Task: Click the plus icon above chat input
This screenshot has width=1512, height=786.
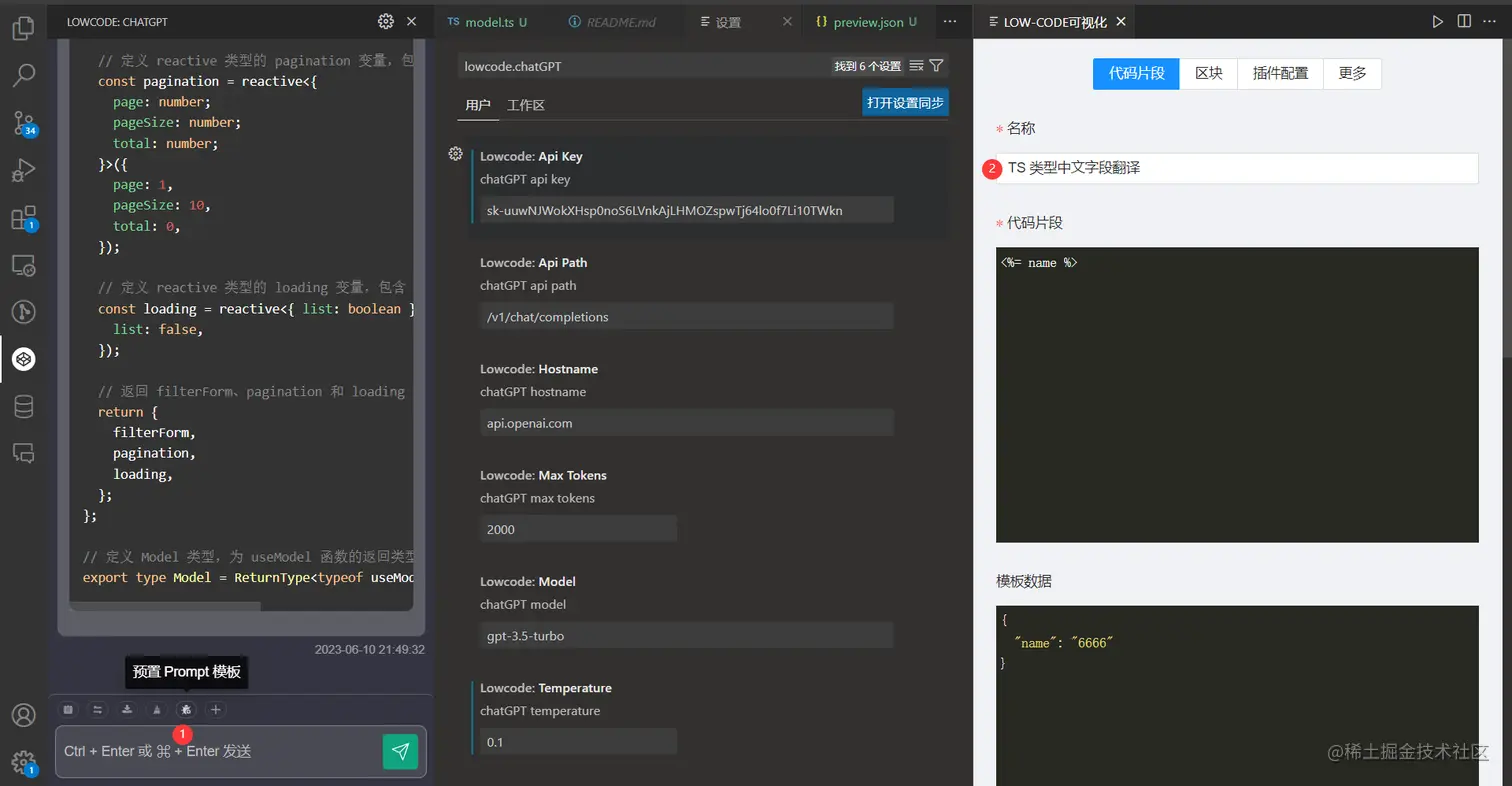Action: coord(216,709)
